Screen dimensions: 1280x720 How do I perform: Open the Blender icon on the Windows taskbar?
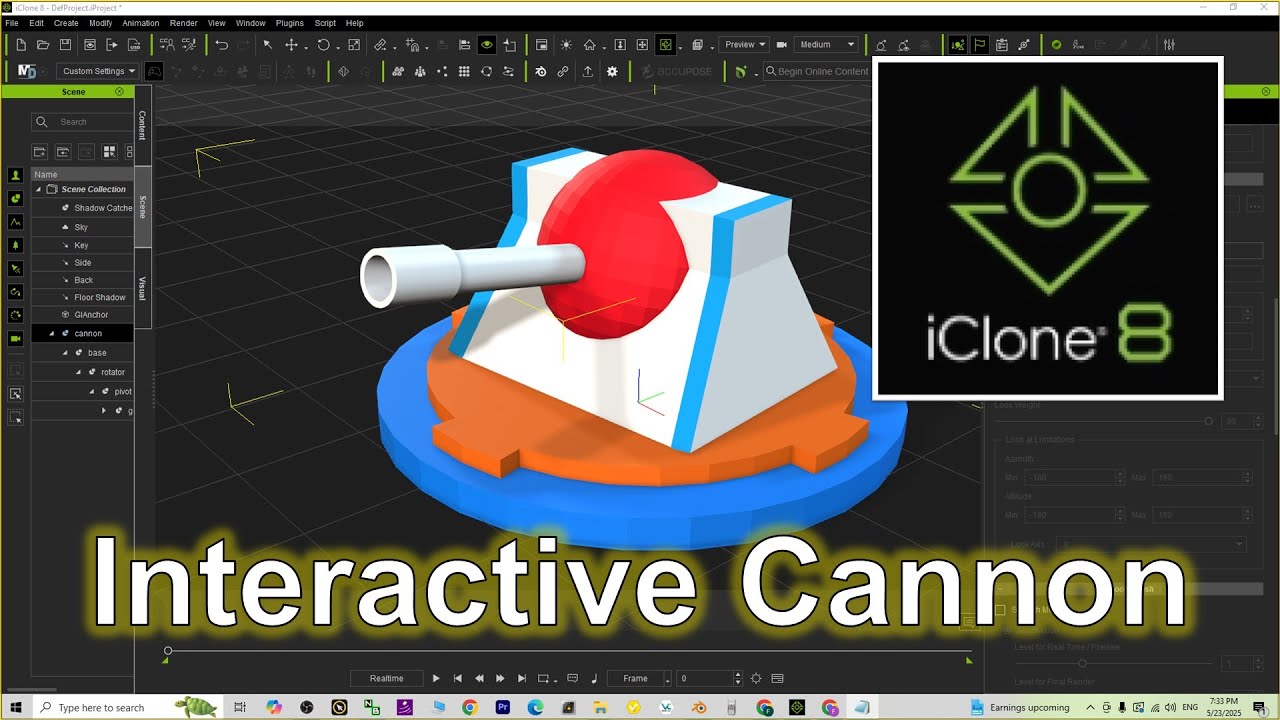[x=700, y=707]
